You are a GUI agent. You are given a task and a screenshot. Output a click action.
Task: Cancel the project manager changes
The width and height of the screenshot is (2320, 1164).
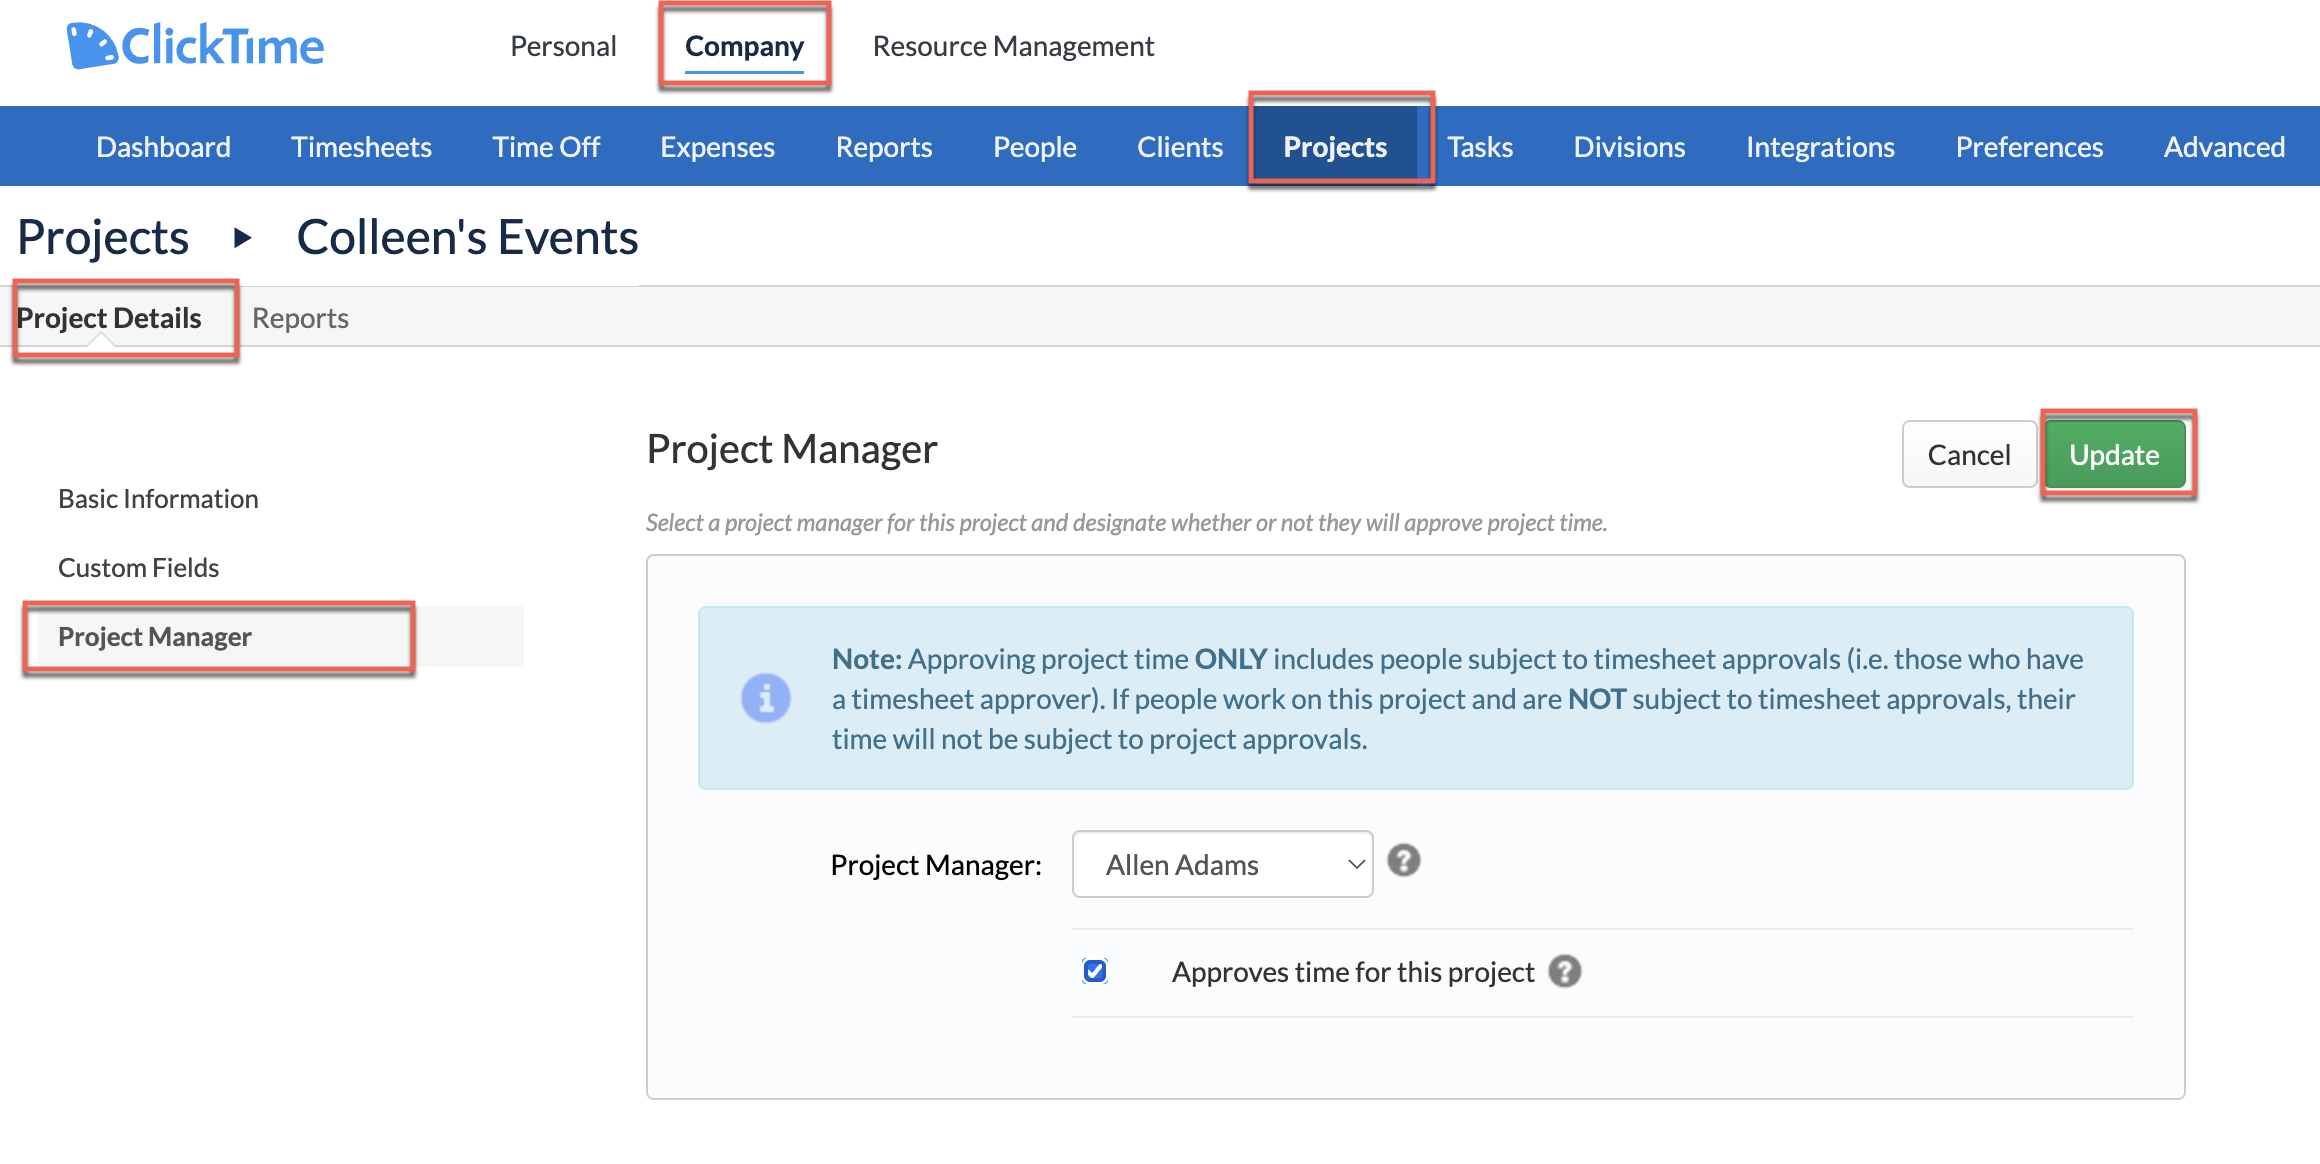[1968, 454]
